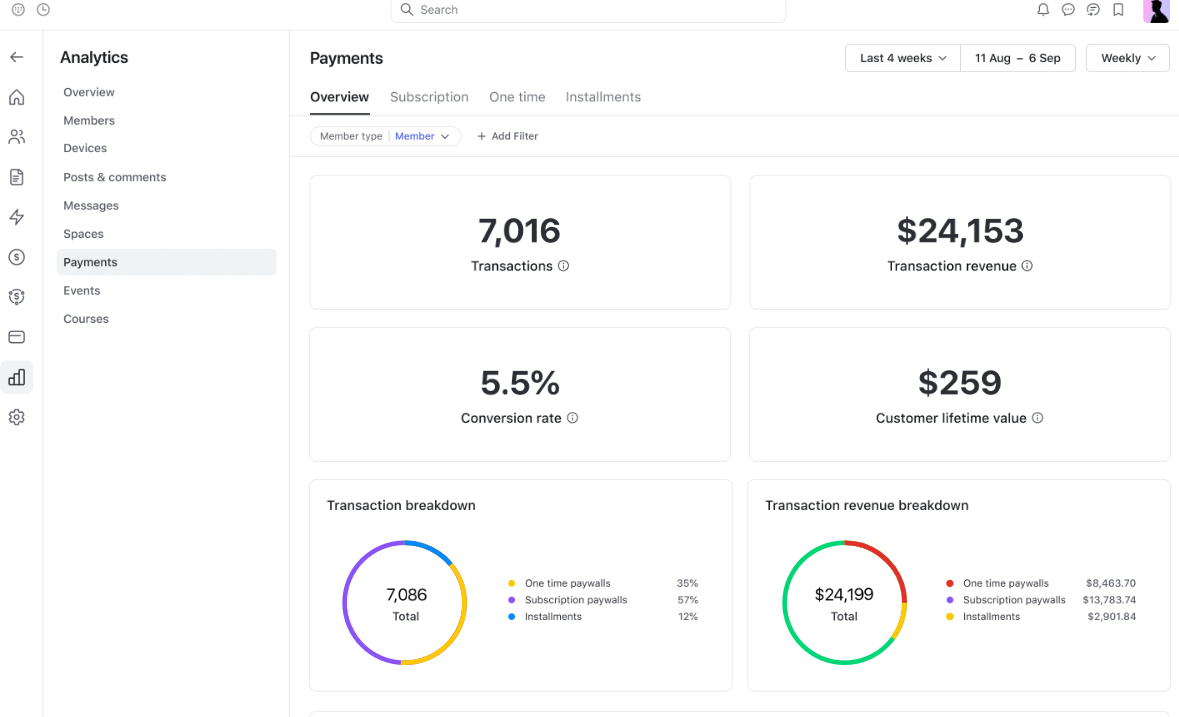Viewport: 1179px width, 717px height.
Task: Open the user profile avatar
Action: pyautogui.click(x=1156, y=11)
